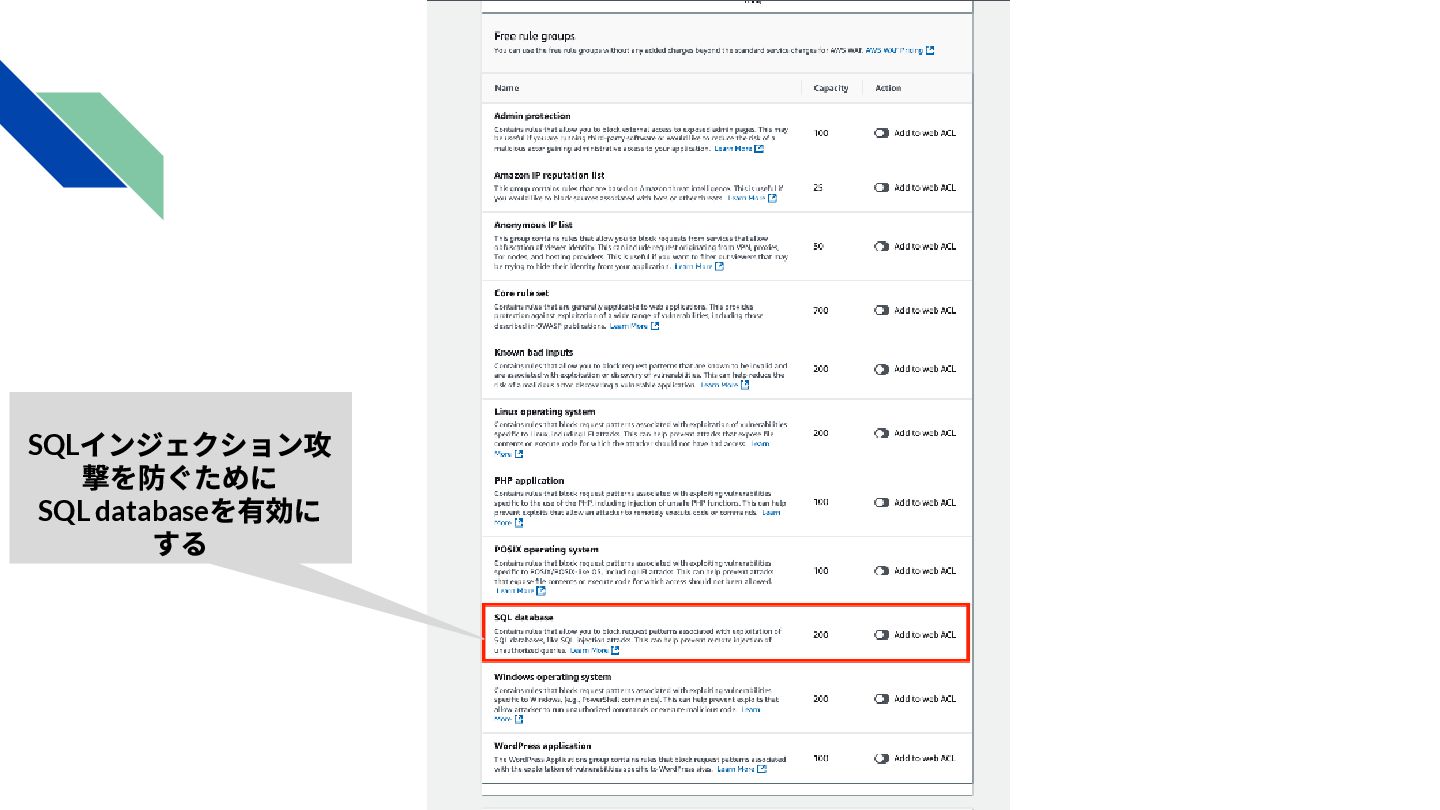Click external-link icon in Known bad inputs description
The width and height of the screenshot is (1440, 810).
point(745,384)
